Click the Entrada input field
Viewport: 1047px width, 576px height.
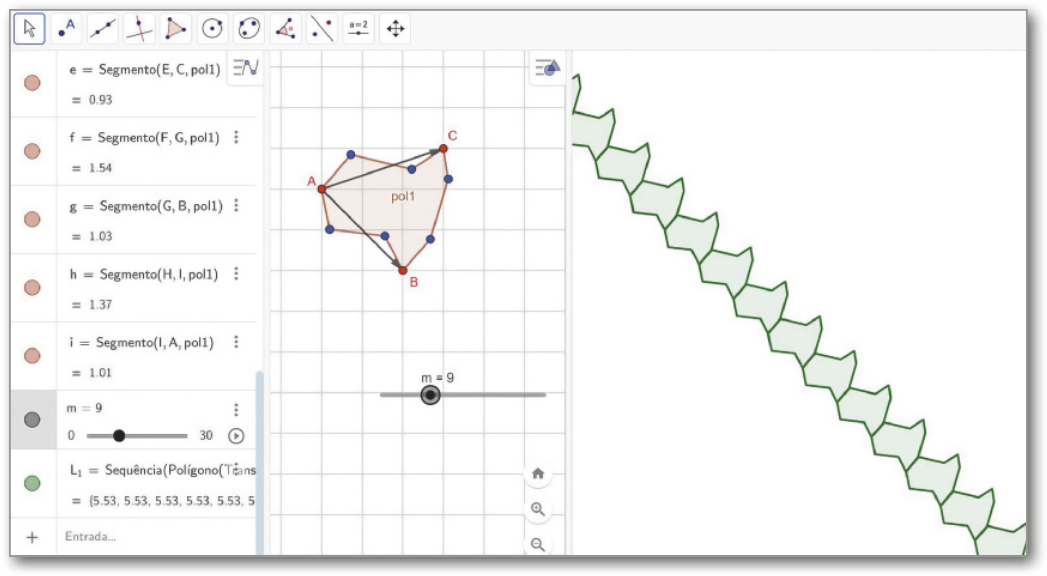158,537
